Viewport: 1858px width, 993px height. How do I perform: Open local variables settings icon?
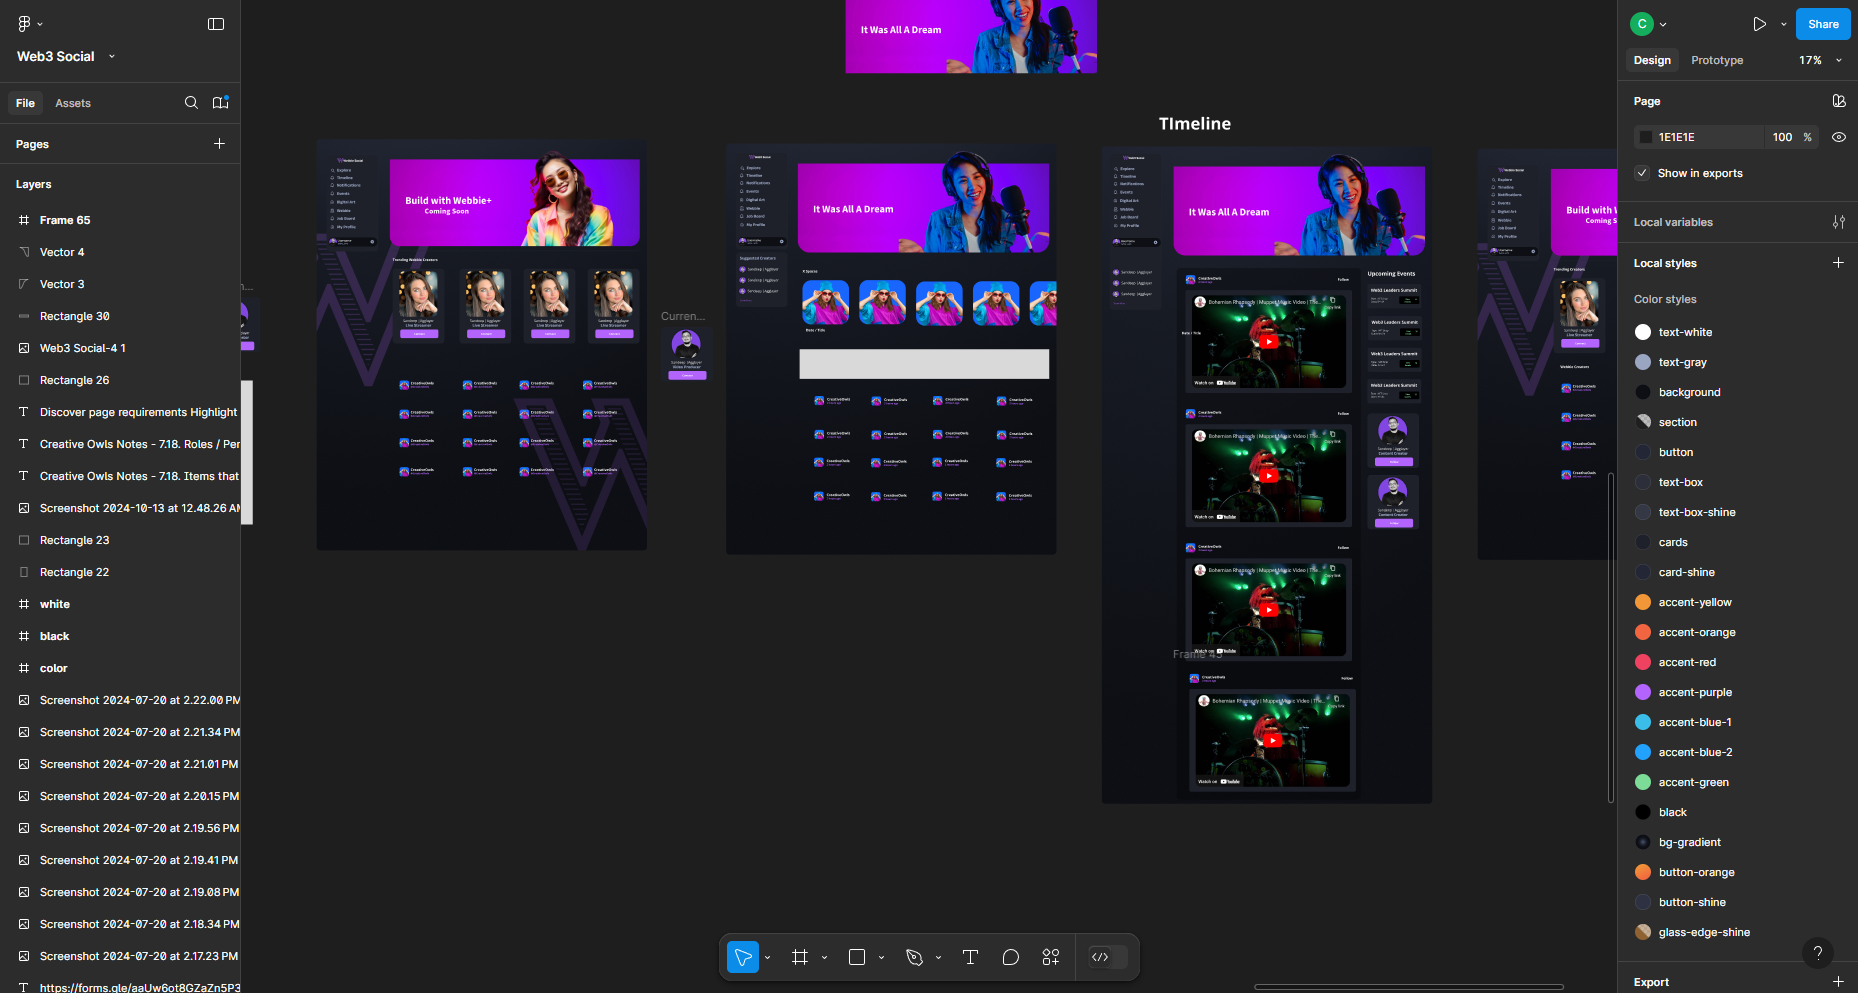tap(1838, 222)
